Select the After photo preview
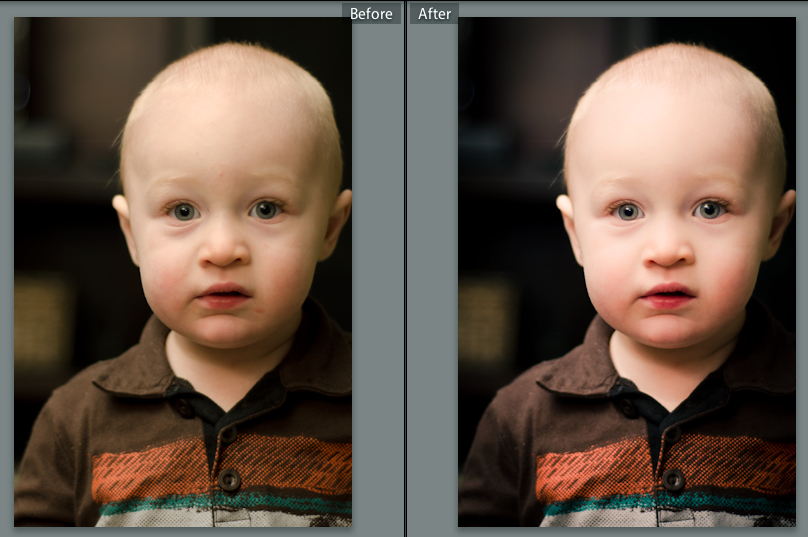This screenshot has height=537, width=808. 626,270
